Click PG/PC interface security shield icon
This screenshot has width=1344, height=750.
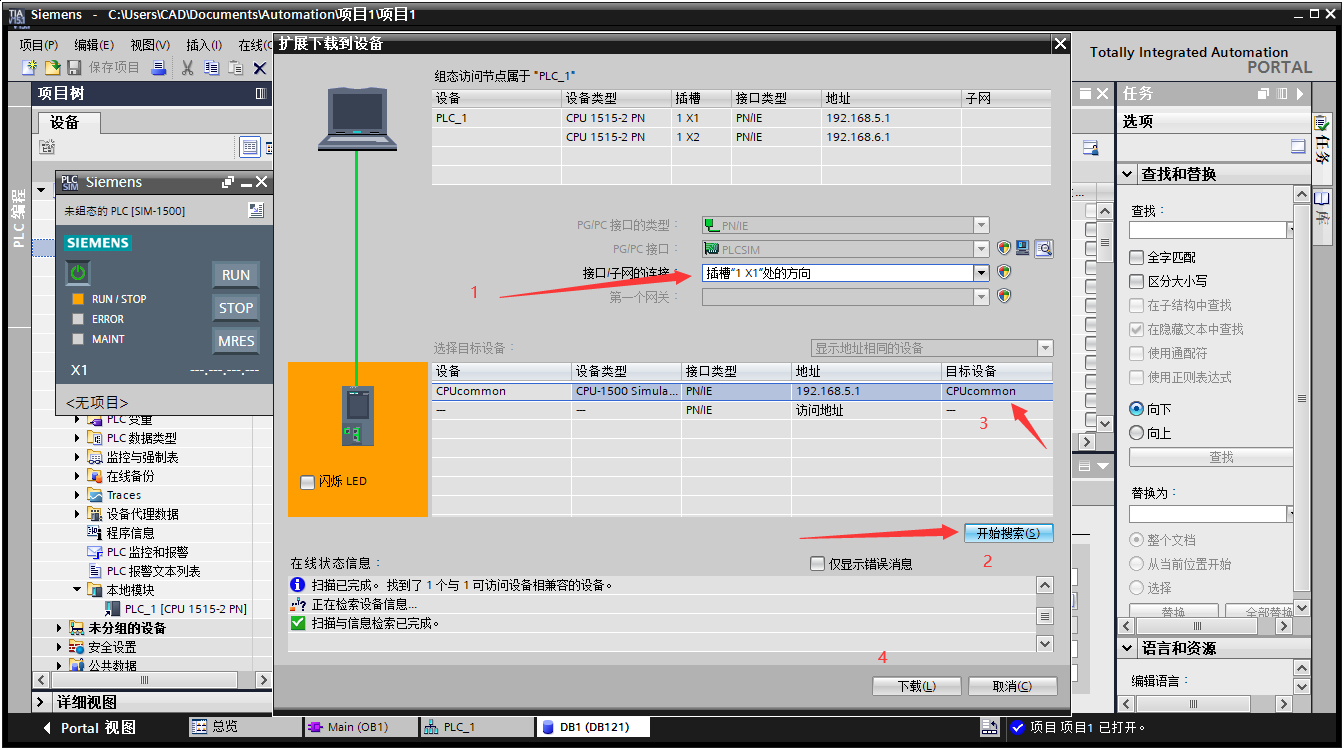click(1004, 248)
